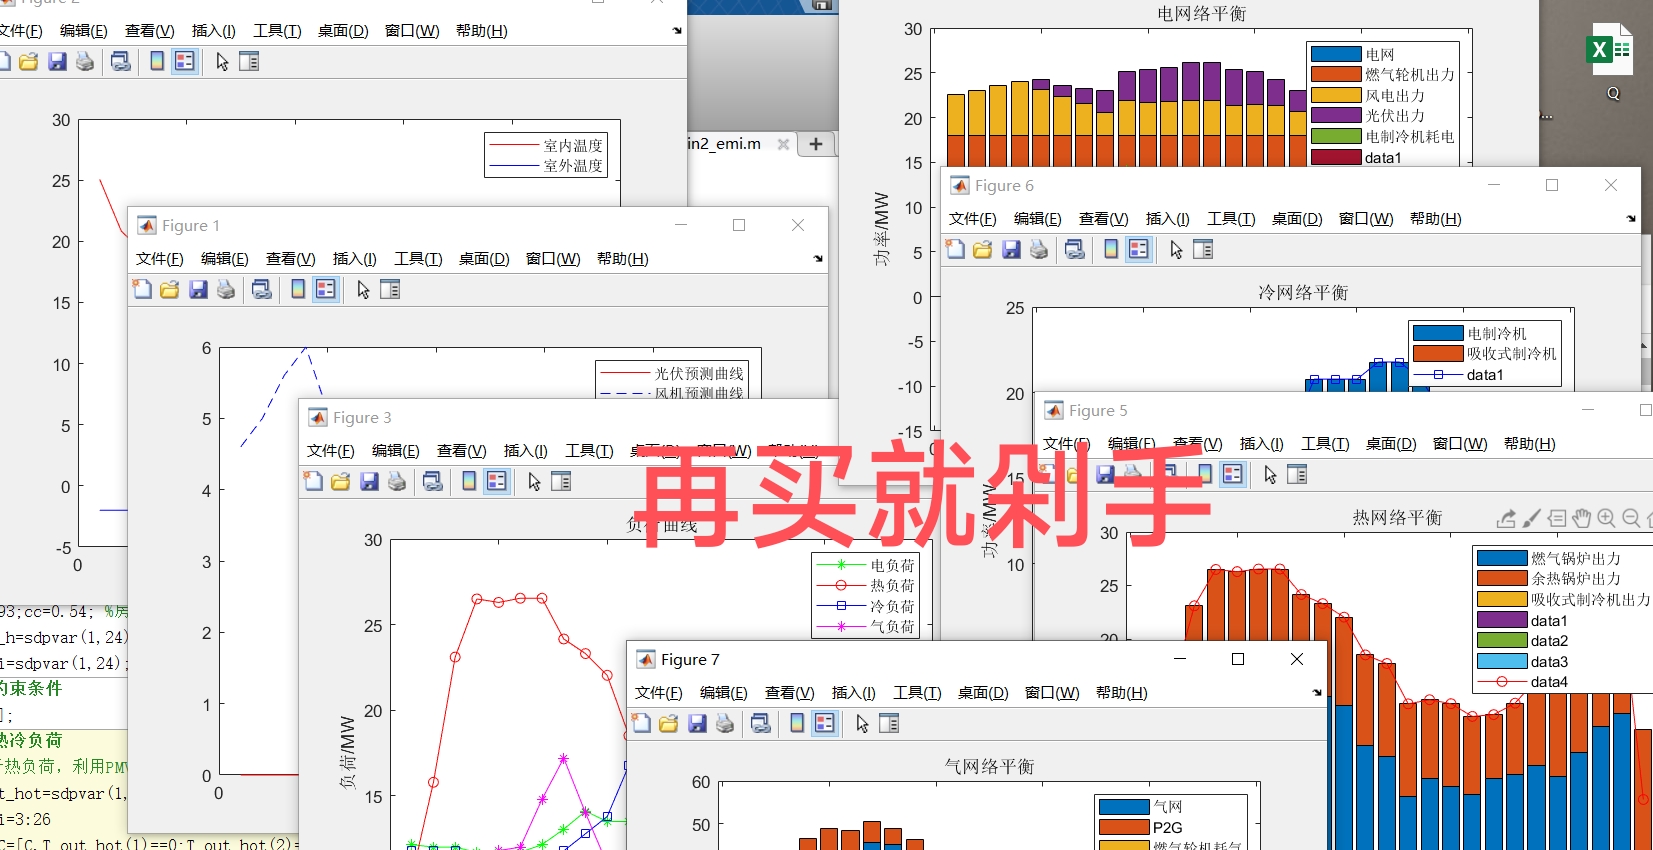Click Open File icon in Figure 3 toolbar
The image size is (1653, 850).
[x=341, y=481]
